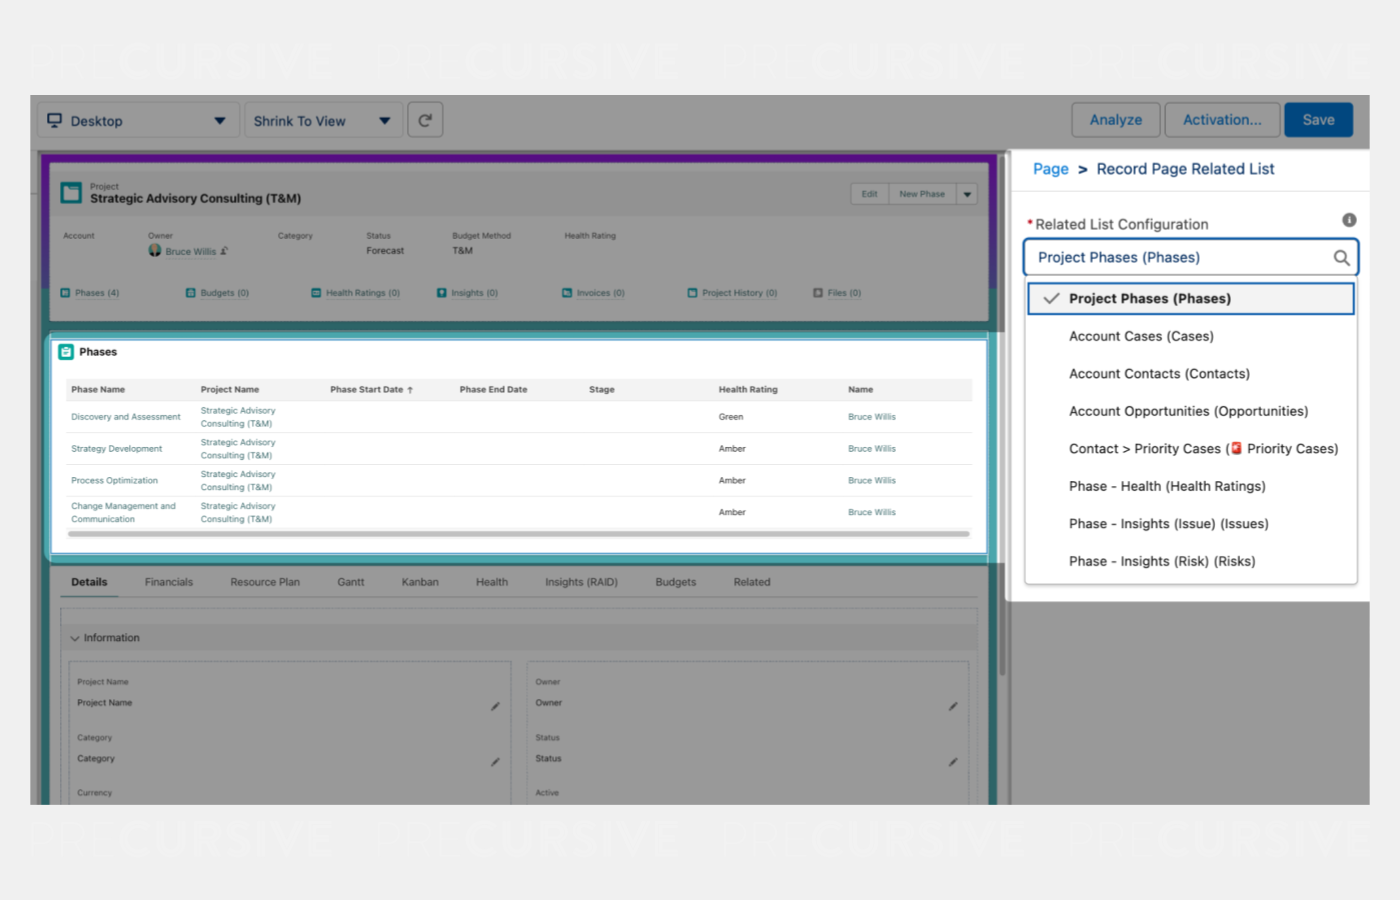Switch to the Health tab
Screen dimensions: 1400x900
[x=492, y=582]
